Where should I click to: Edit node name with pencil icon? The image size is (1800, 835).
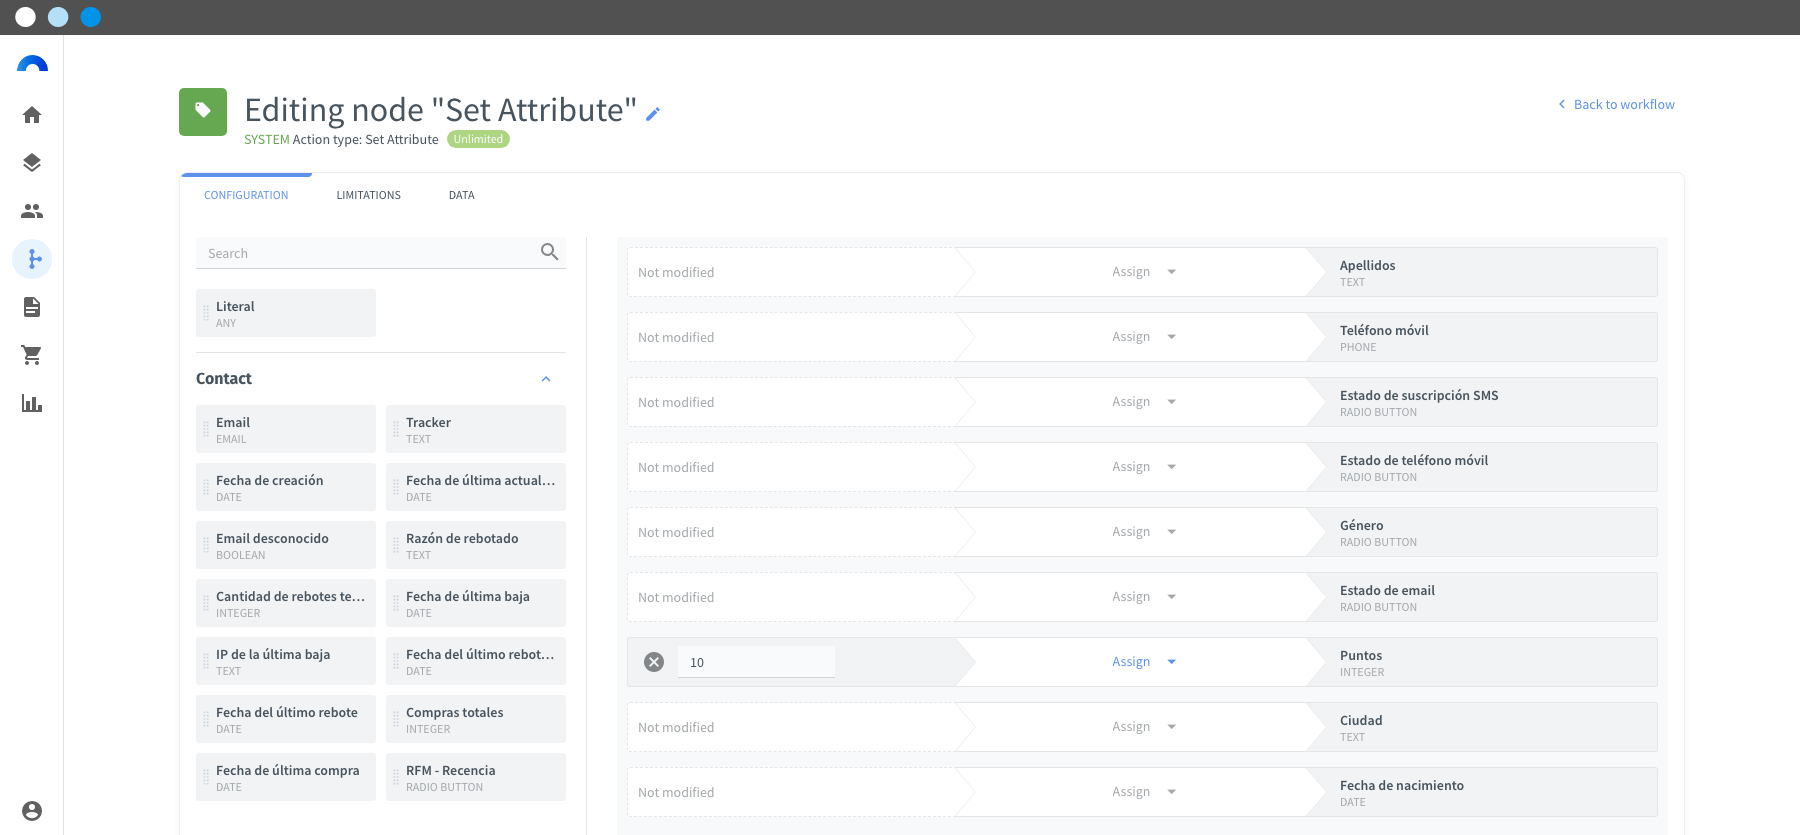pos(653,114)
